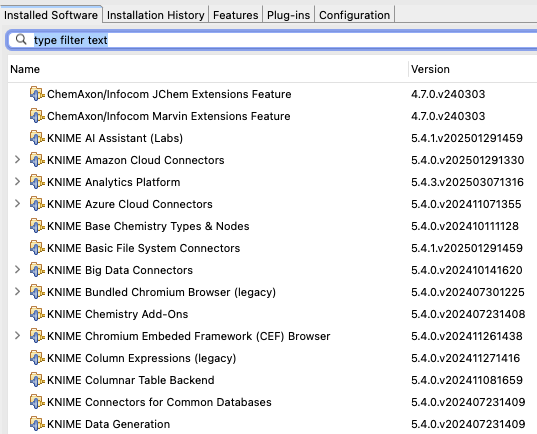The height and width of the screenshot is (434, 537).
Task: Select KNIME Azure Cloud Connectors name
Action: point(130,204)
